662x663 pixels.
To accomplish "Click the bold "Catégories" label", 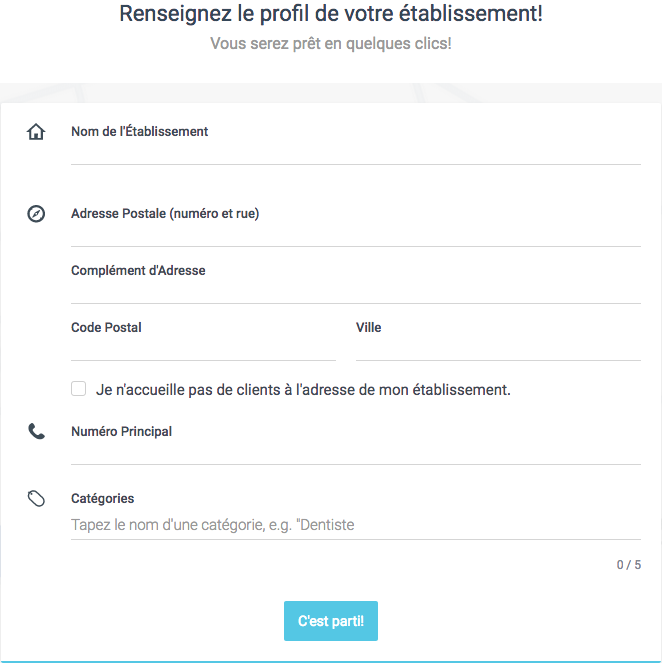I will (x=102, y=498).
